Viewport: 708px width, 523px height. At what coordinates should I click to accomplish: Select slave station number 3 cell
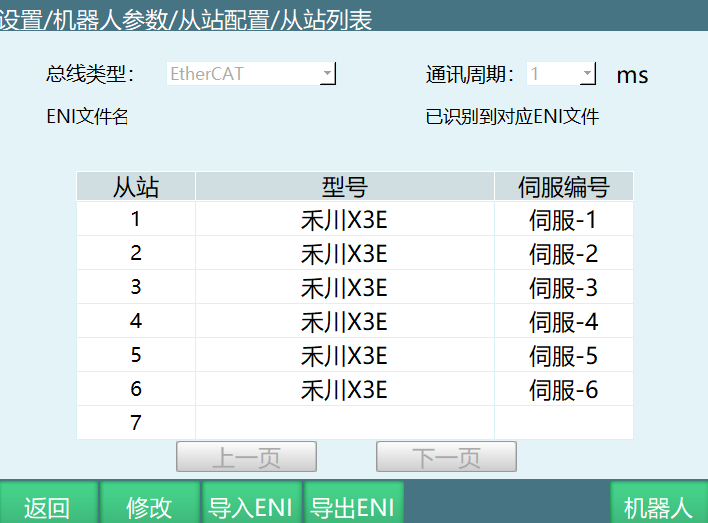point(136,287)
